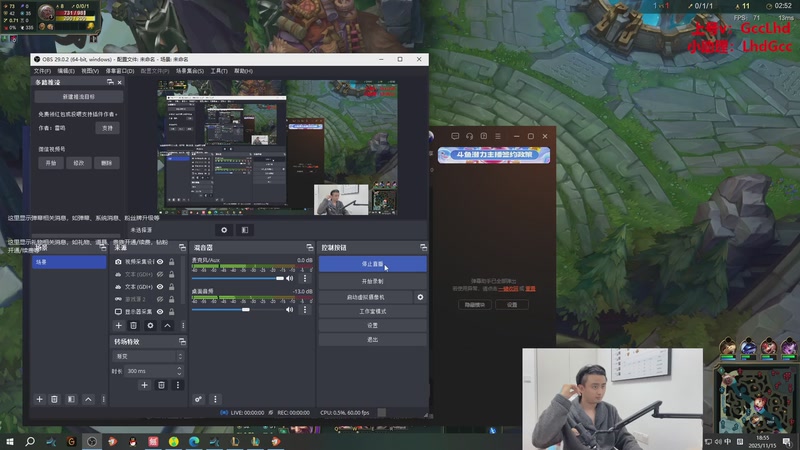This screenshot has height=450, width=800.
Task: Open the mixer toolbar three-dot menu
Action: tap(215, 399)
